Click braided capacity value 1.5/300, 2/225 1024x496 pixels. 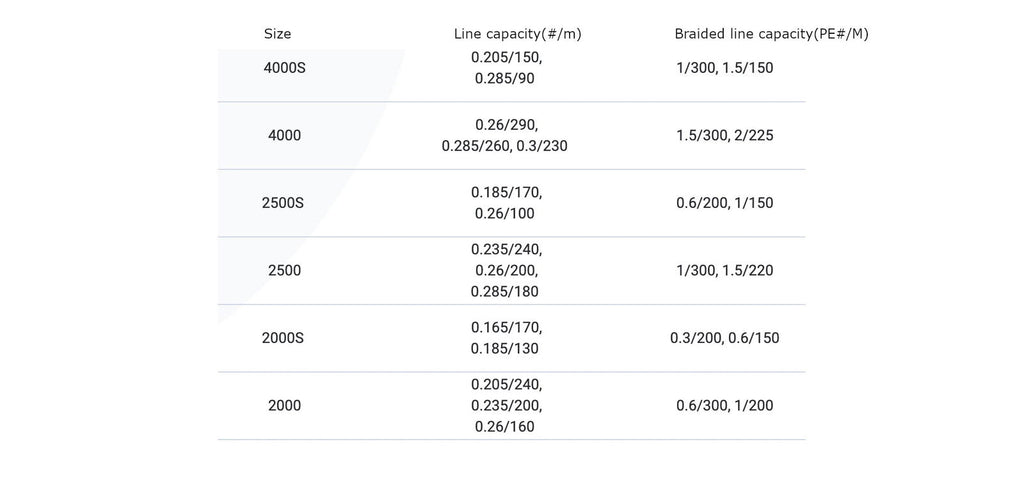pyautogui.click(x=725, y=135)
